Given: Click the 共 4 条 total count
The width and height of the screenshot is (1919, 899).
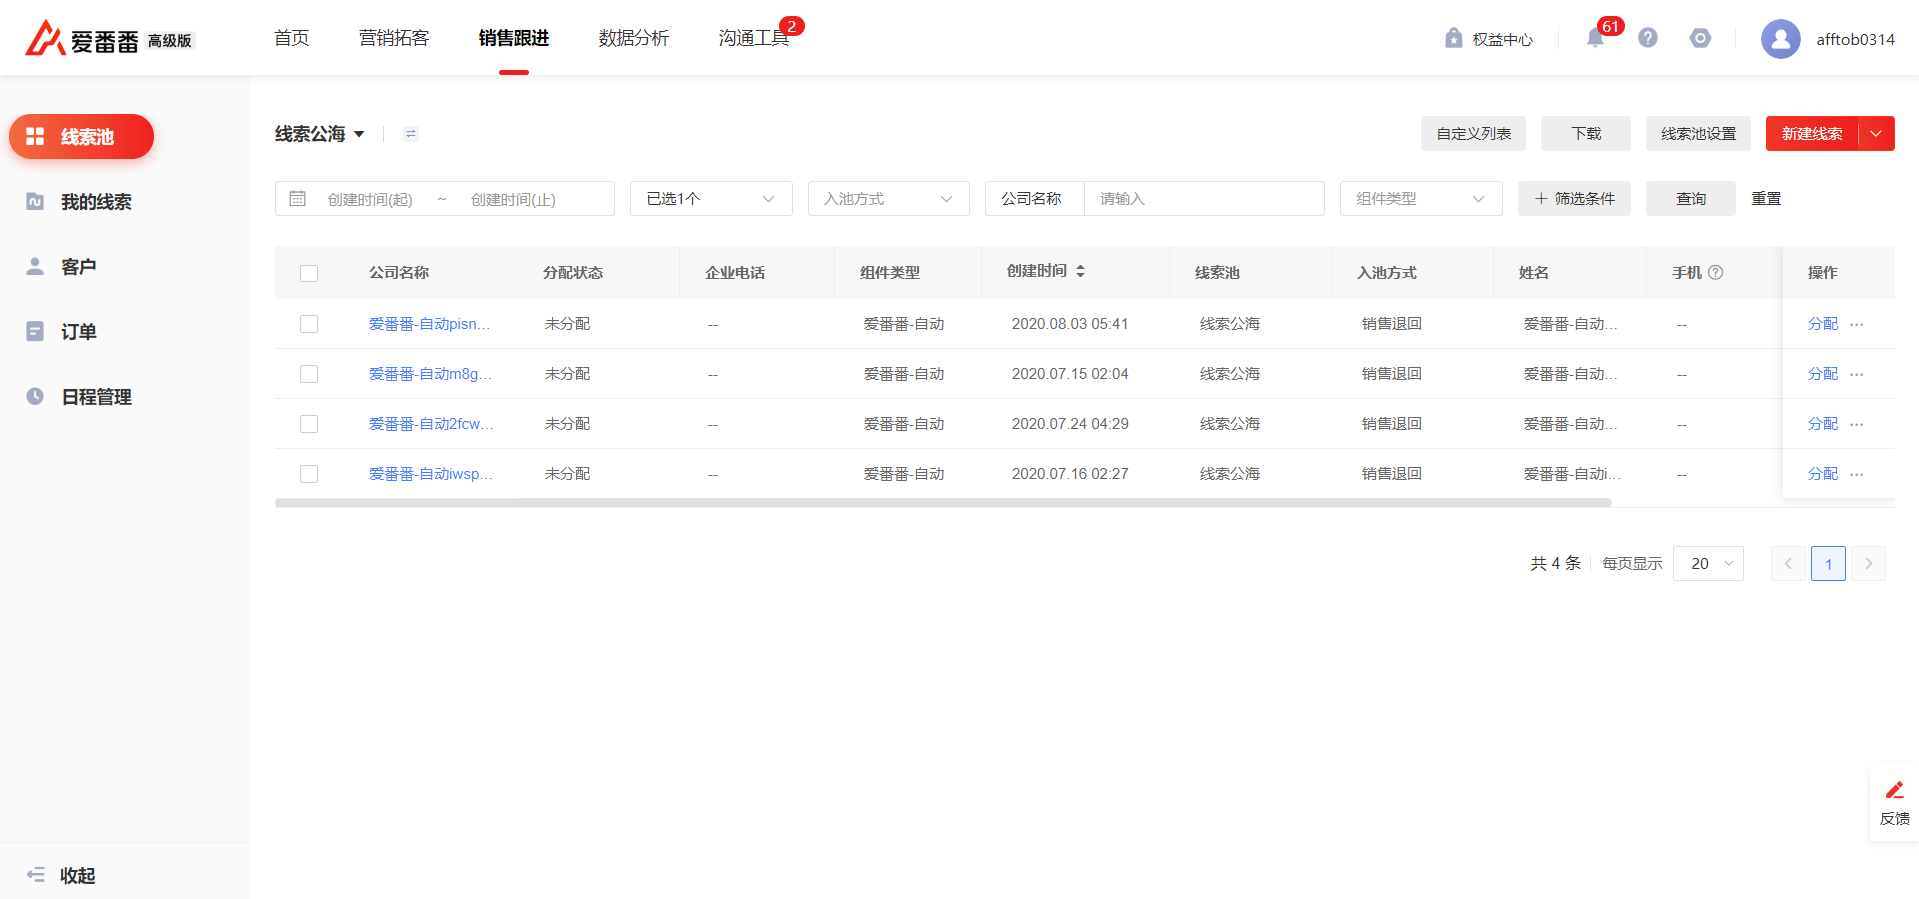Looking at the screenshot, I should click(1555, 563).
